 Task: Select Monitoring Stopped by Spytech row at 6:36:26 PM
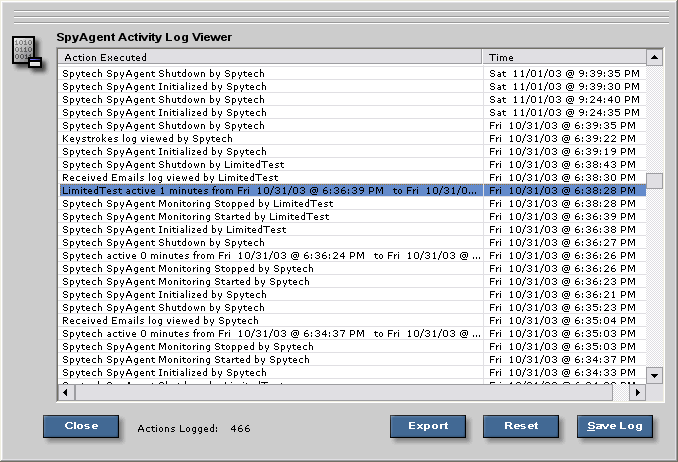(352, 268)
